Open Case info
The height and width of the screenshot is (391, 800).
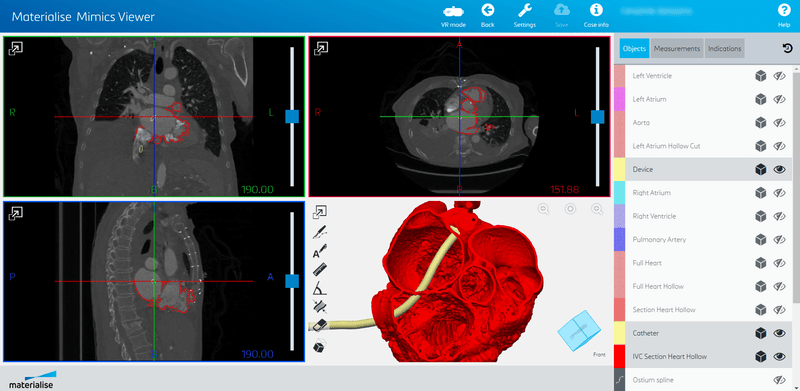pyautogui.click(x=596, y=15)
